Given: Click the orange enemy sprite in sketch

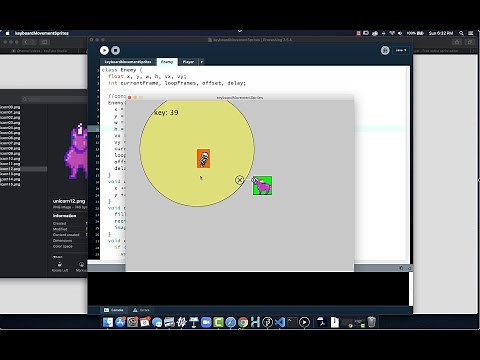Looking at the screenshot, I should point(203,158).
